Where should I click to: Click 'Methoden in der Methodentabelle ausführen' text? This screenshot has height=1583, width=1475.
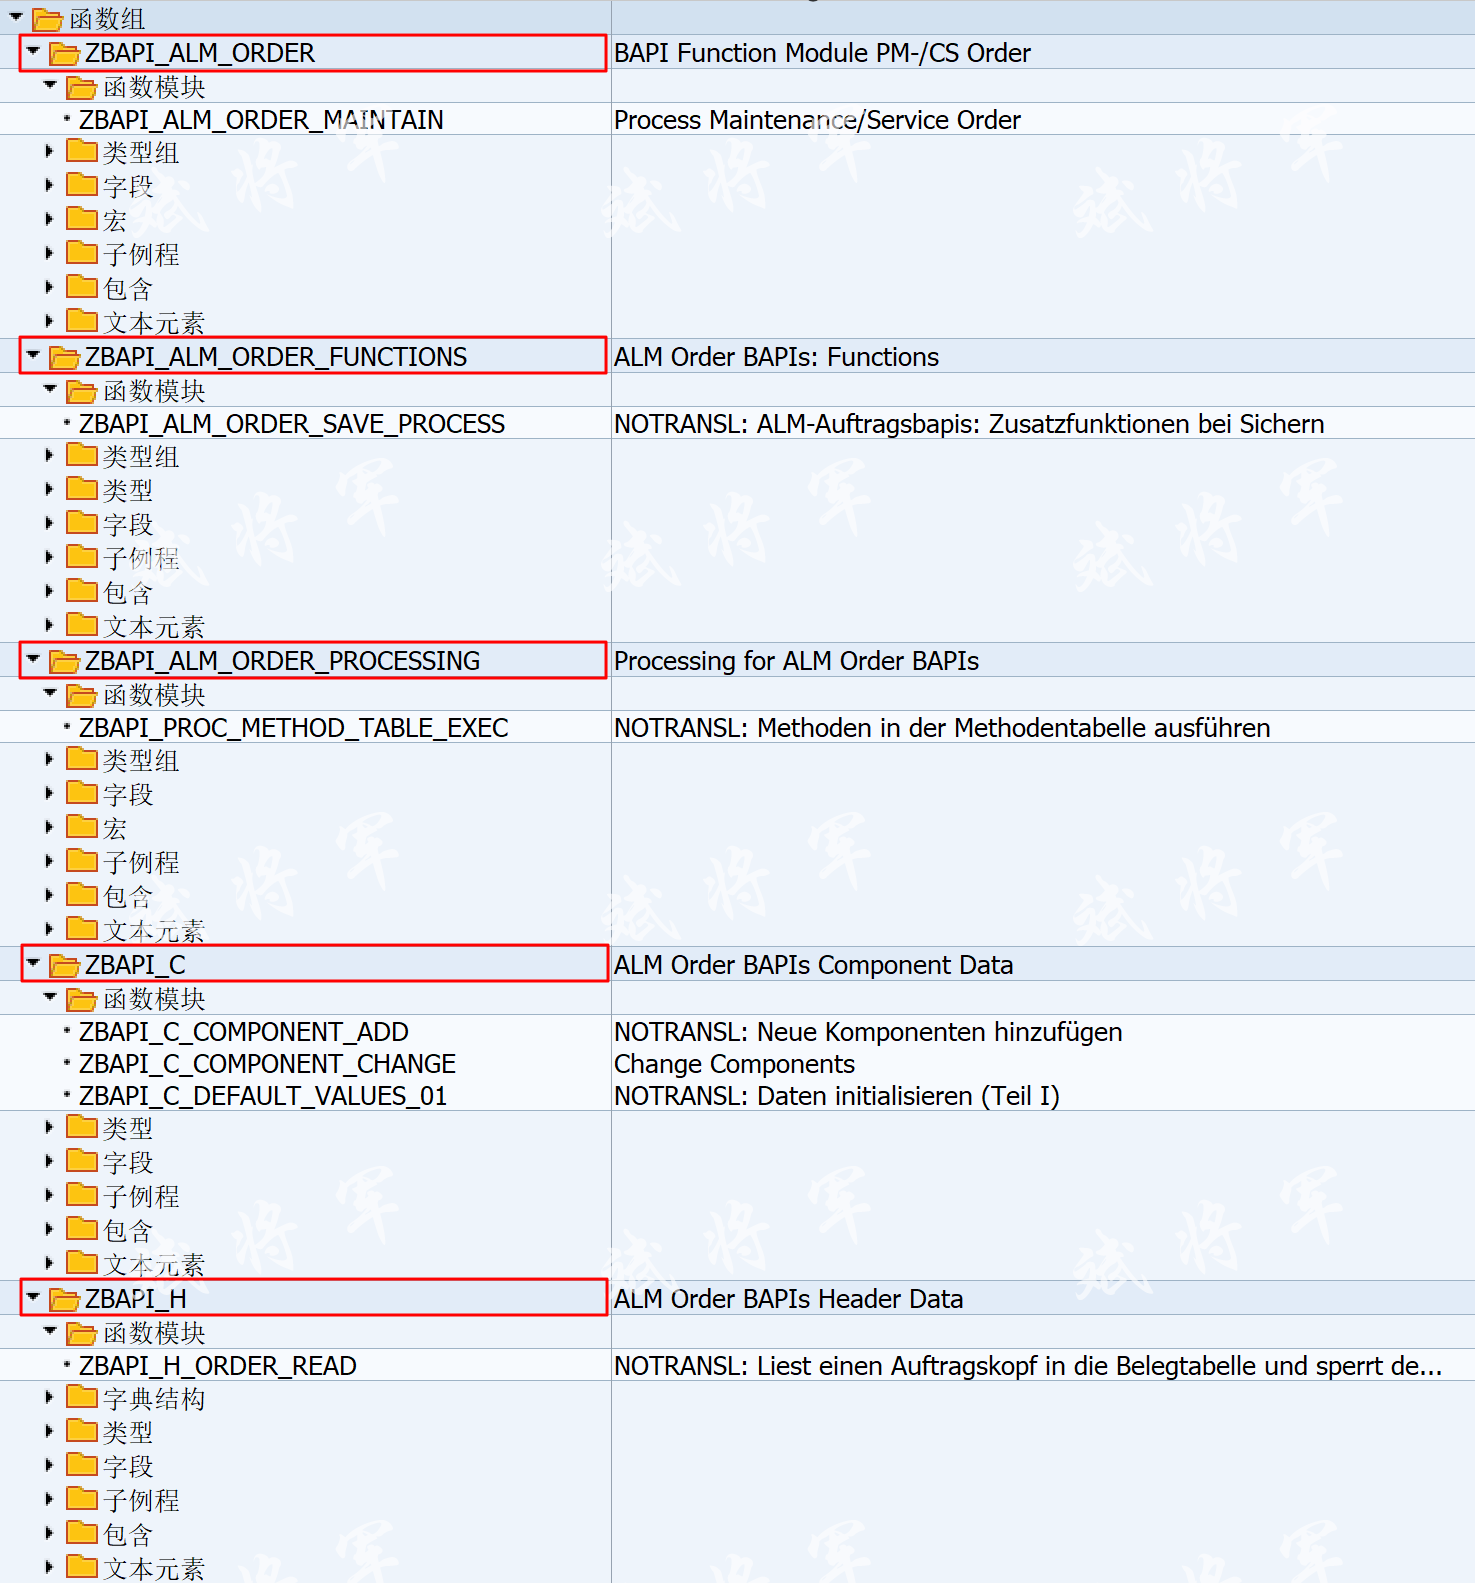[1014, 728]
